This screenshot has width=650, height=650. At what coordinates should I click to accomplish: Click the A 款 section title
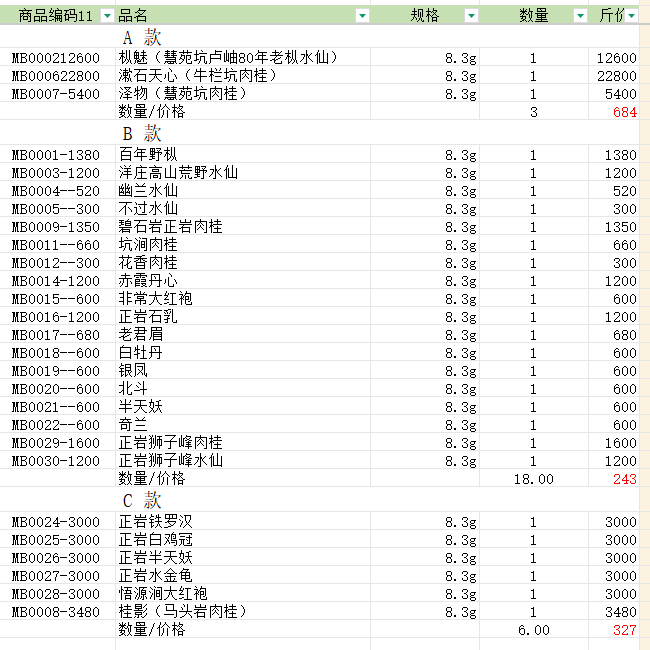coord(142,37)
